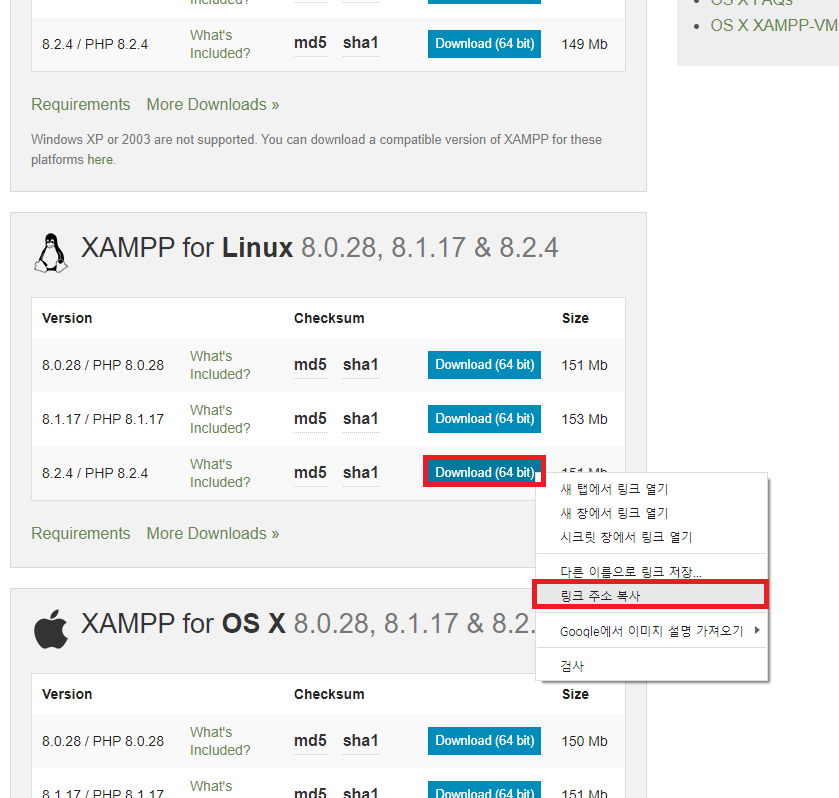Screen dimensions: 839x798
Task: Open Requirements link under Windows section
Action: (x=80, y=104)
